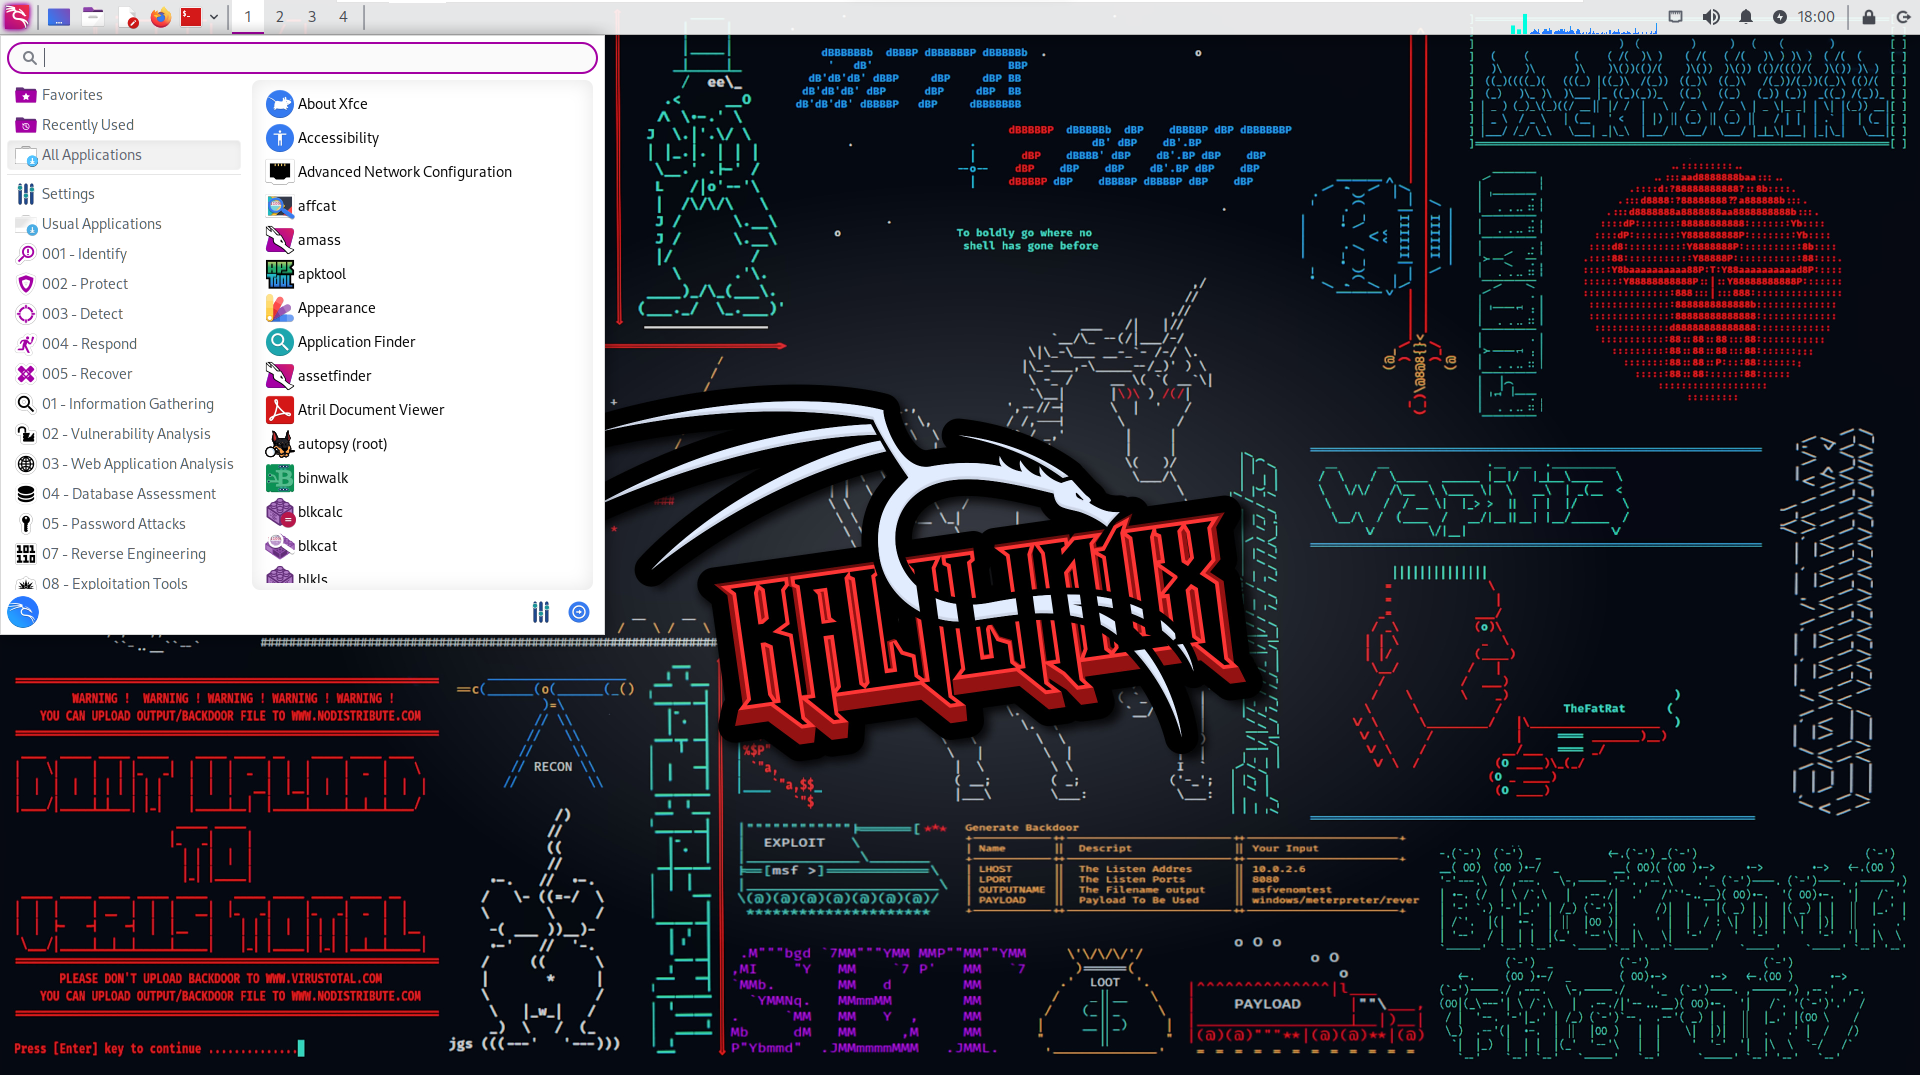
Task: Open the terminal dropdown arrow in taskbar
Action: point(213,17)
